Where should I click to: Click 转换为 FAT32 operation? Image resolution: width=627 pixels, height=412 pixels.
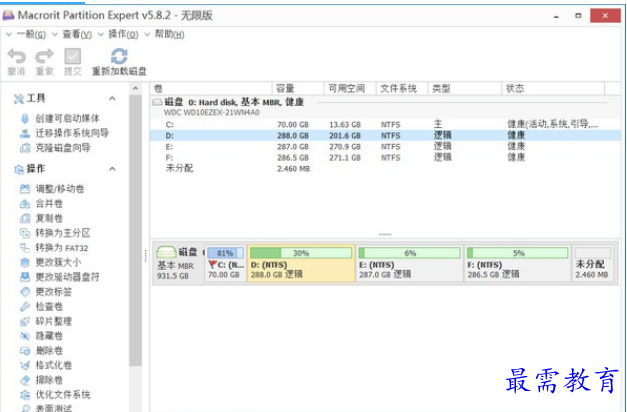click(62, 248)
